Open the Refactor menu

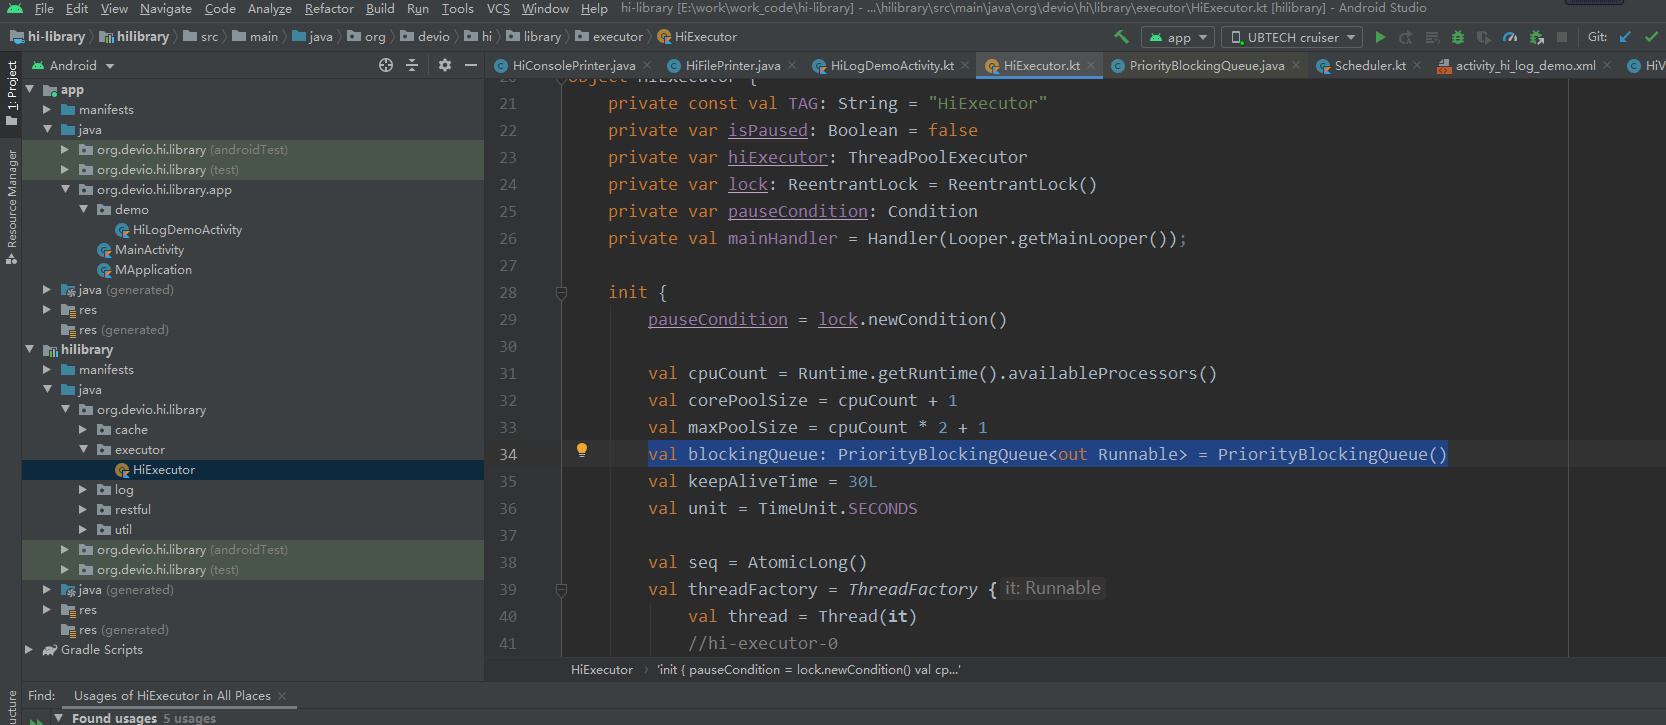[329, 9]
